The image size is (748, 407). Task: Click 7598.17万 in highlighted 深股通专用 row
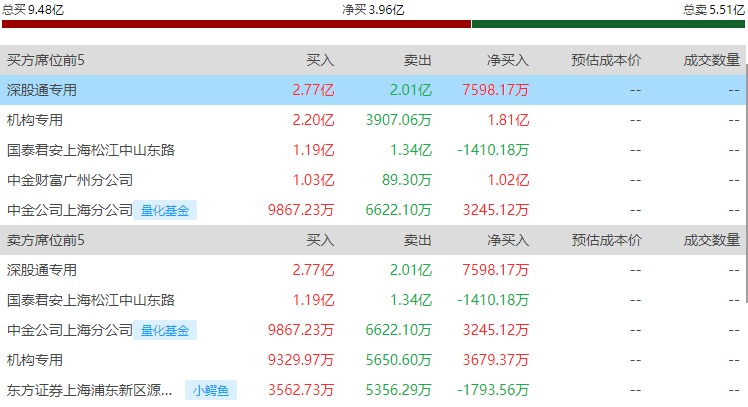coord(496,90)
